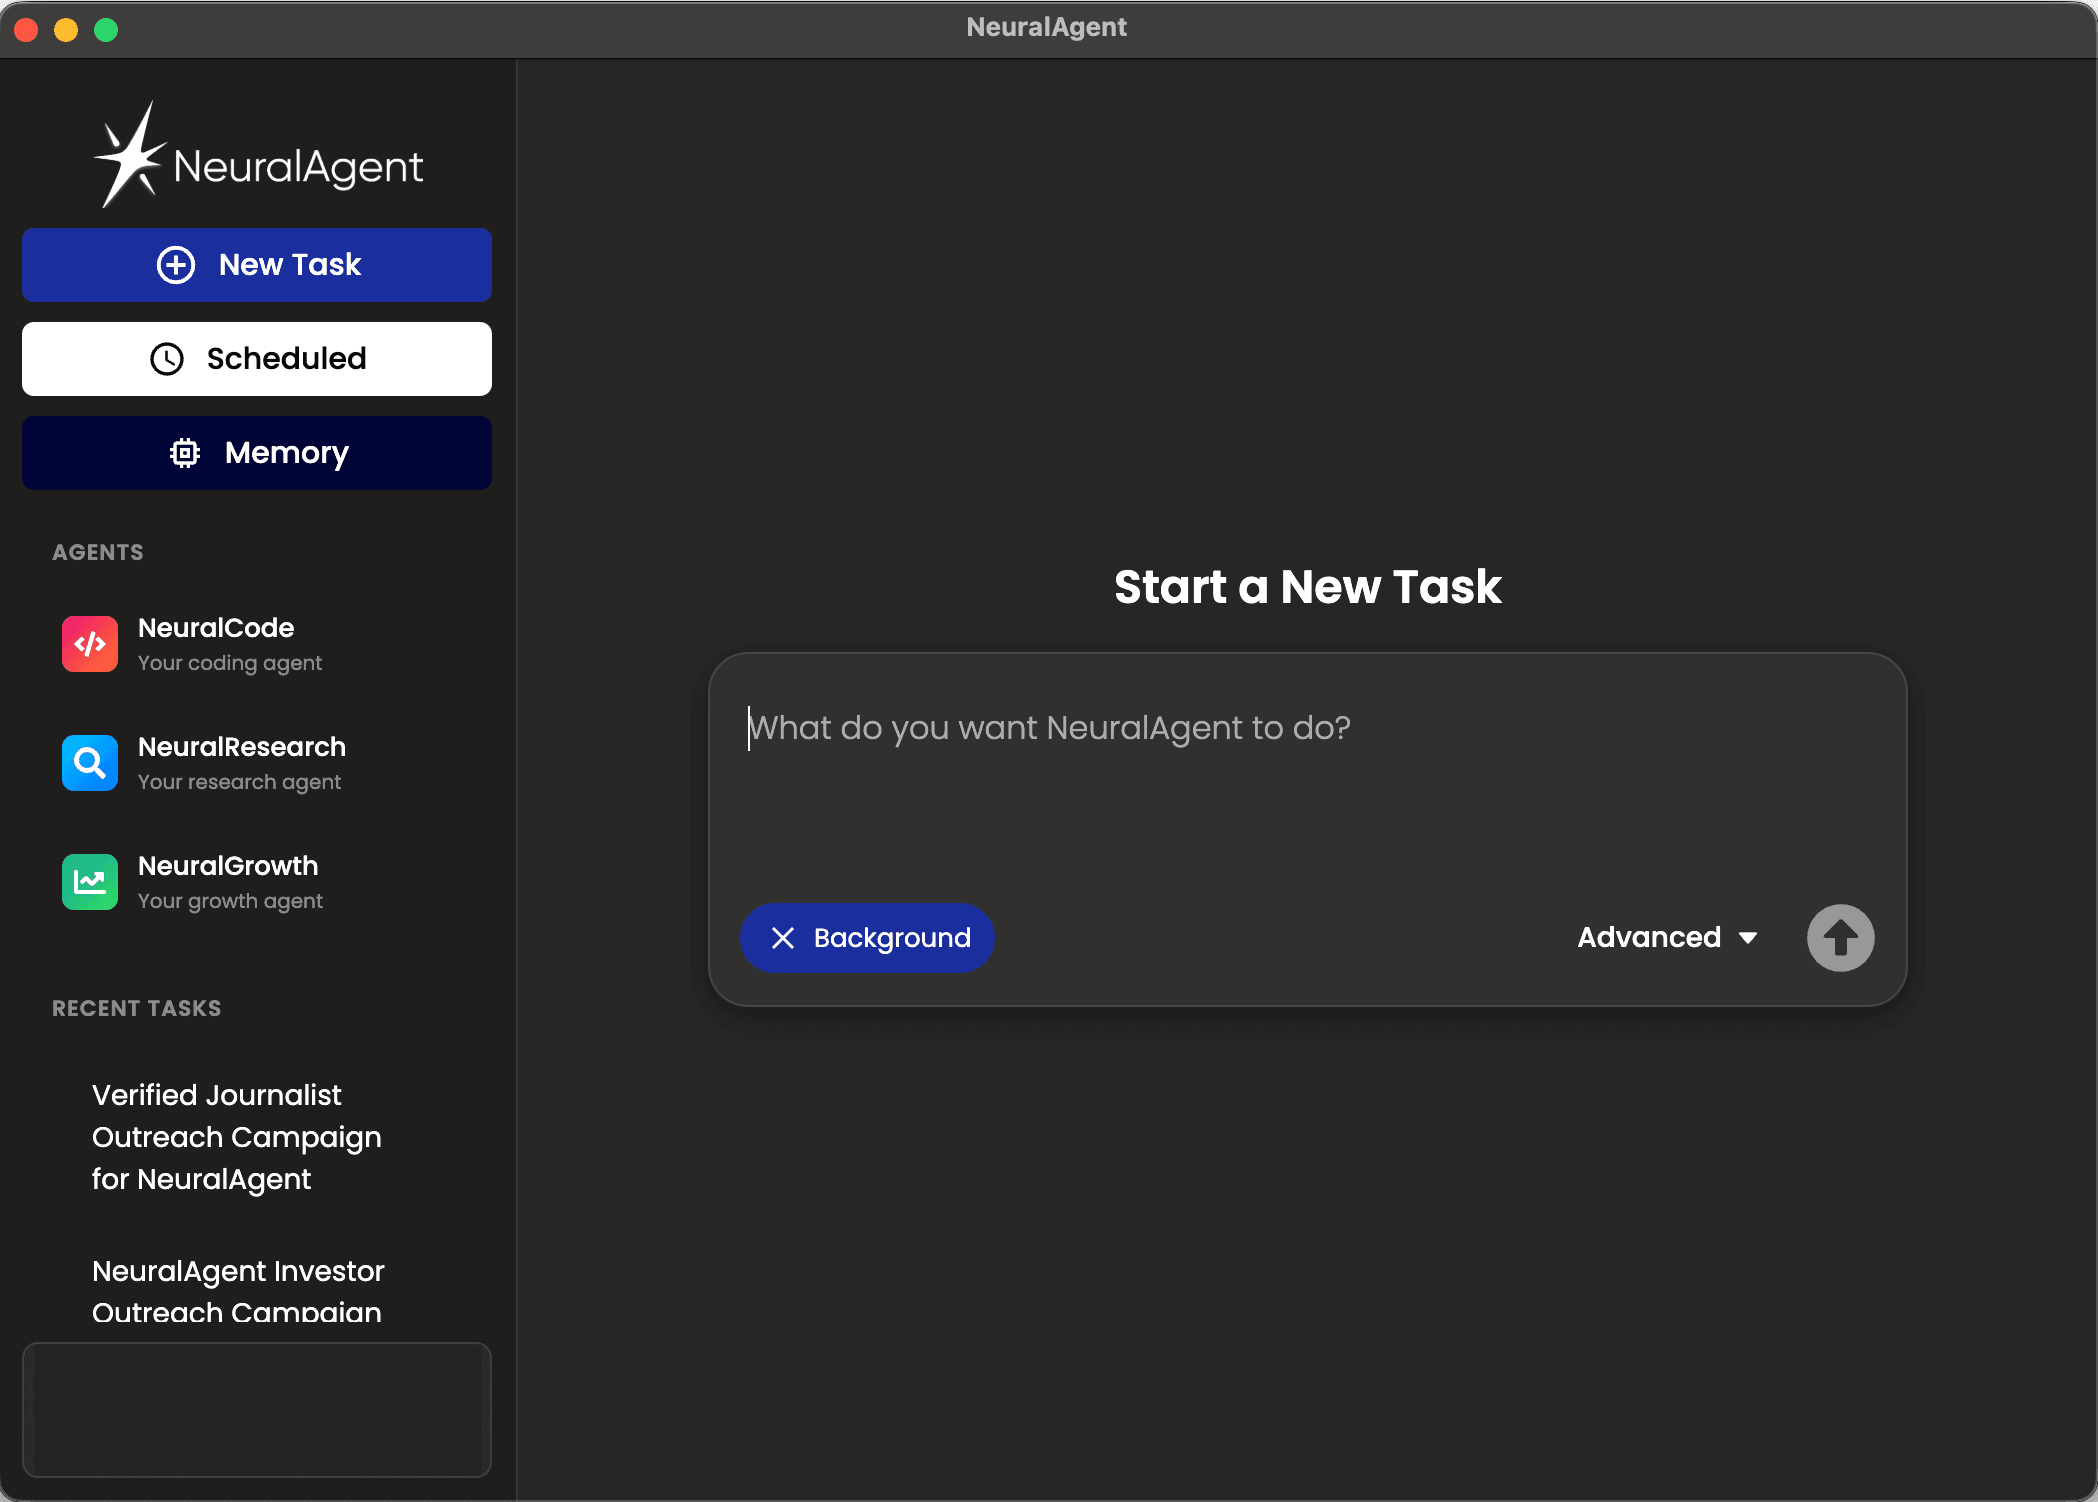Viewport: 2098px width, 1502px height.
Task: Expand the Advanced options dropdown
Action: click(x=1666, y=937)
